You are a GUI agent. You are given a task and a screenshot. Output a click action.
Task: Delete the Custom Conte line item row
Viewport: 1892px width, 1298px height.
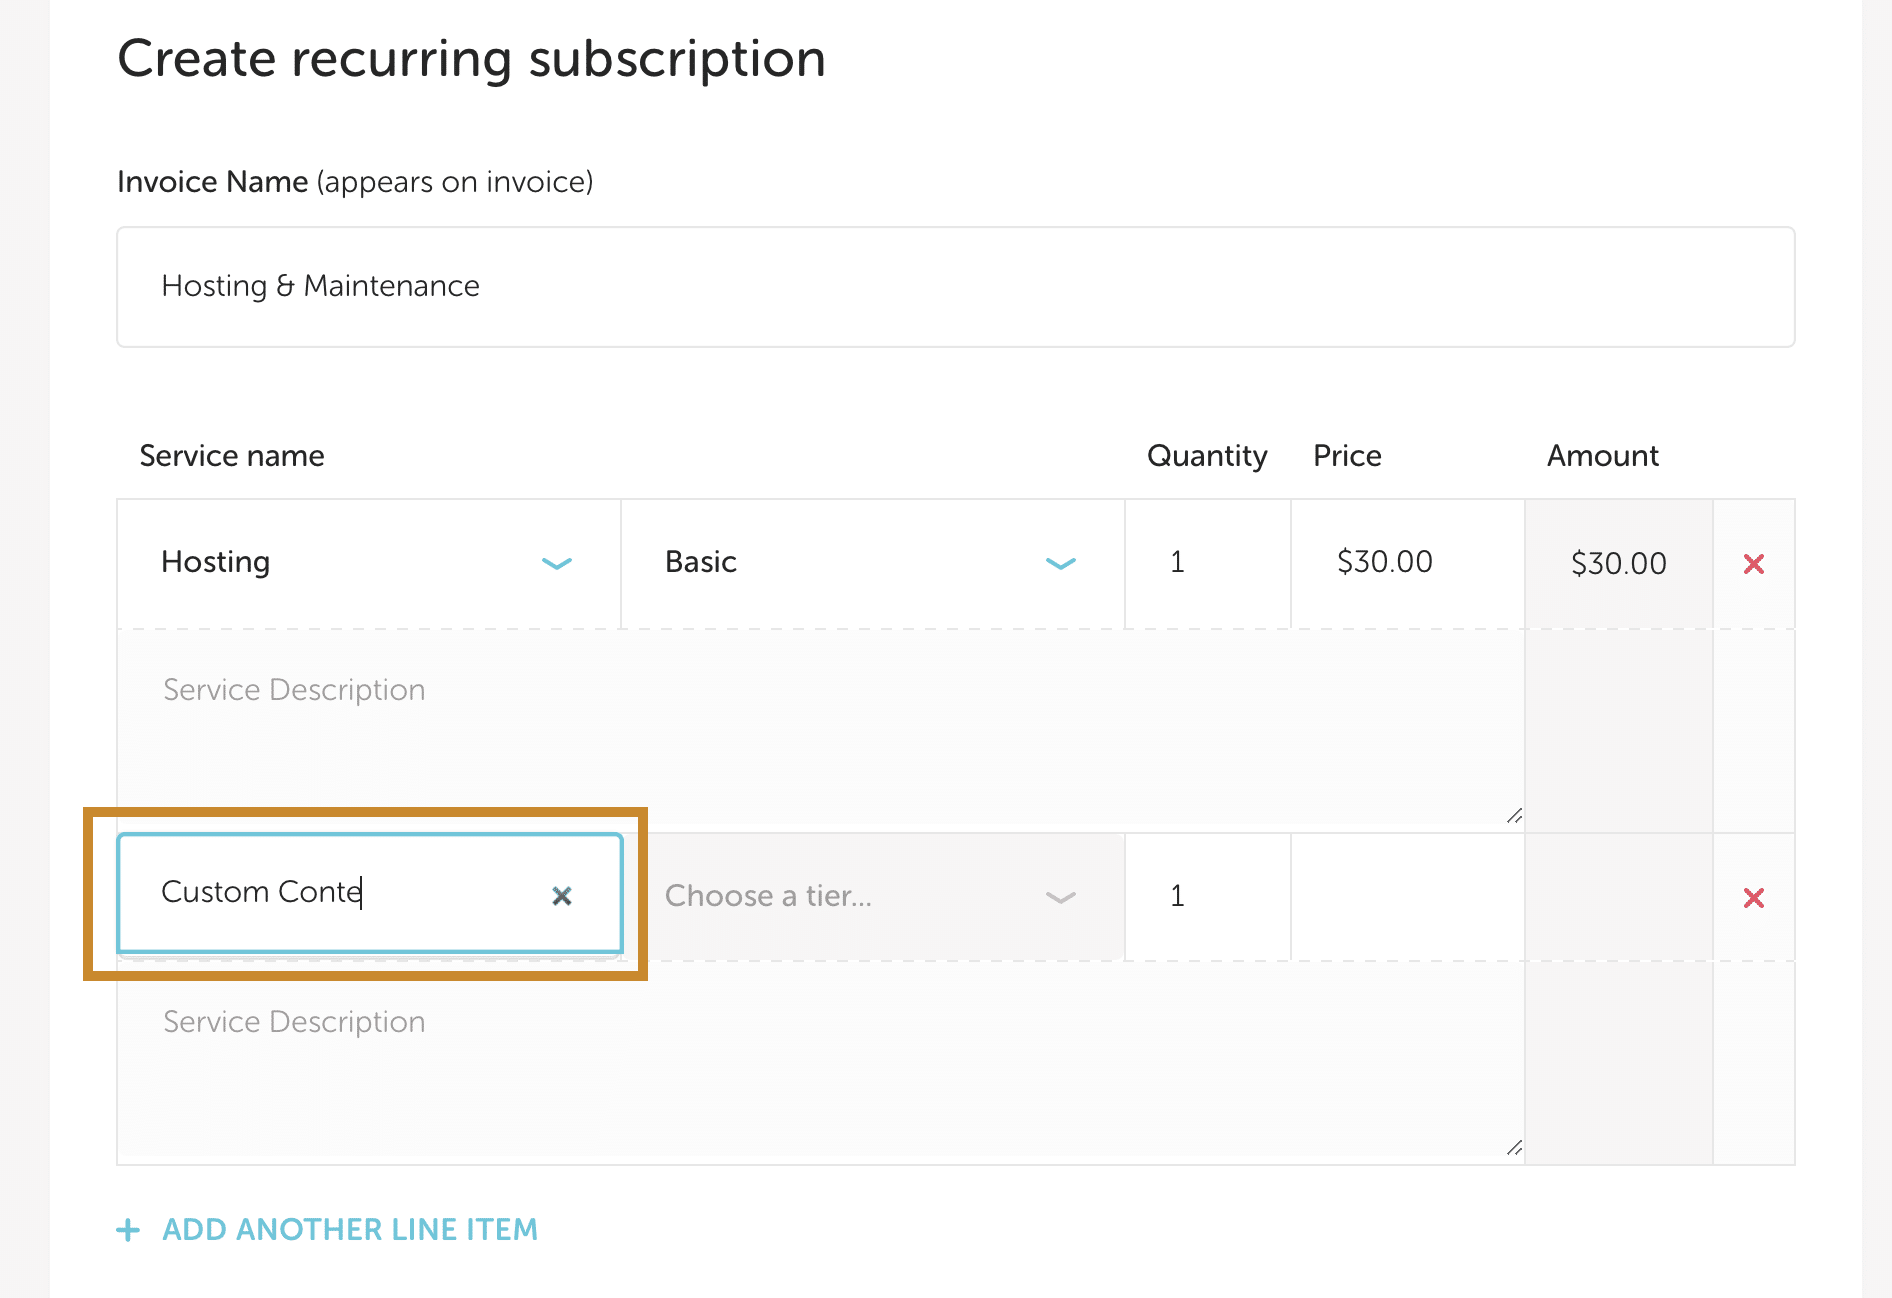pyautogui.click(x=1753, y=898)
